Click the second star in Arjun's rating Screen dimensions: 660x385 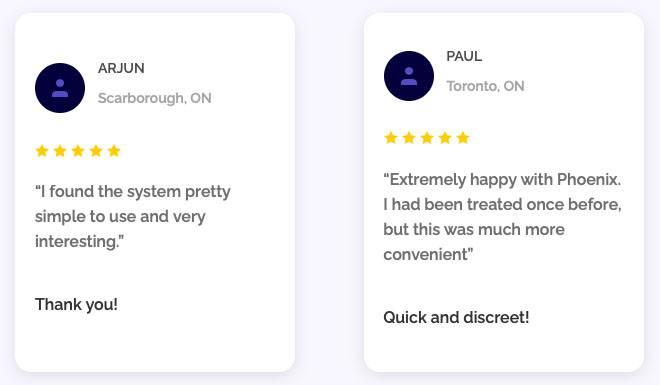click(x=60, y=151)
